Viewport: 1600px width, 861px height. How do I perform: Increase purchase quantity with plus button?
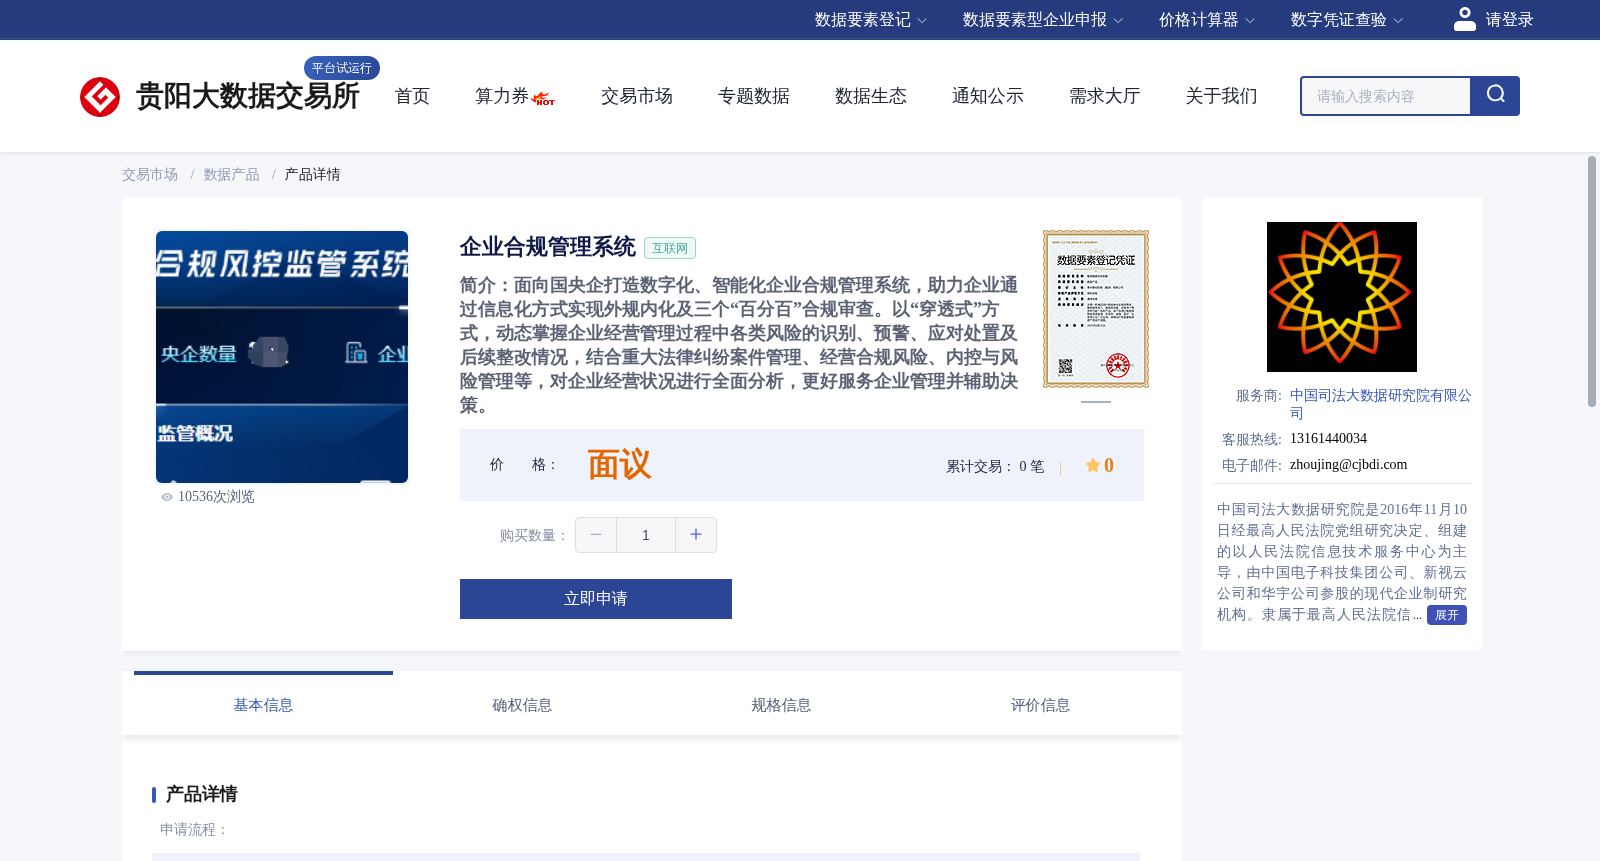tap(696, 535)
